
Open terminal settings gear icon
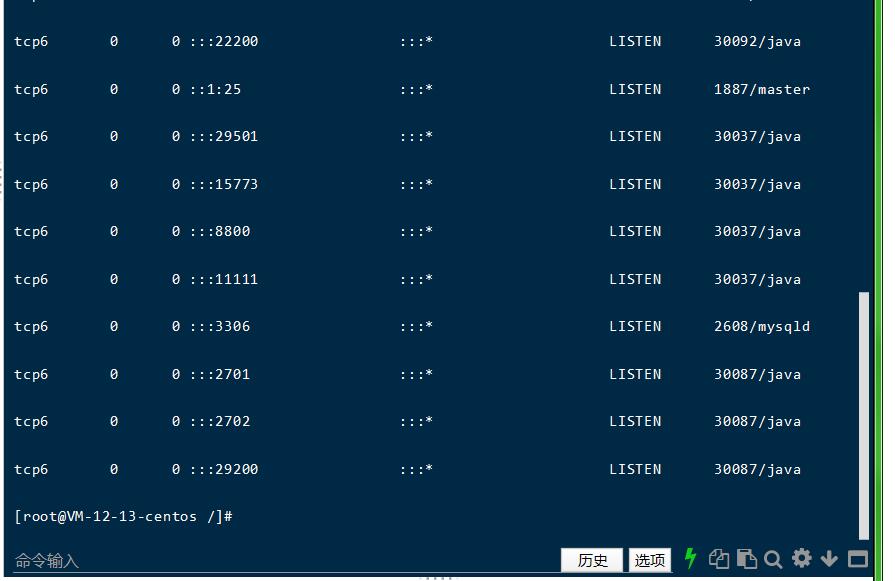(x=801, y=559)
